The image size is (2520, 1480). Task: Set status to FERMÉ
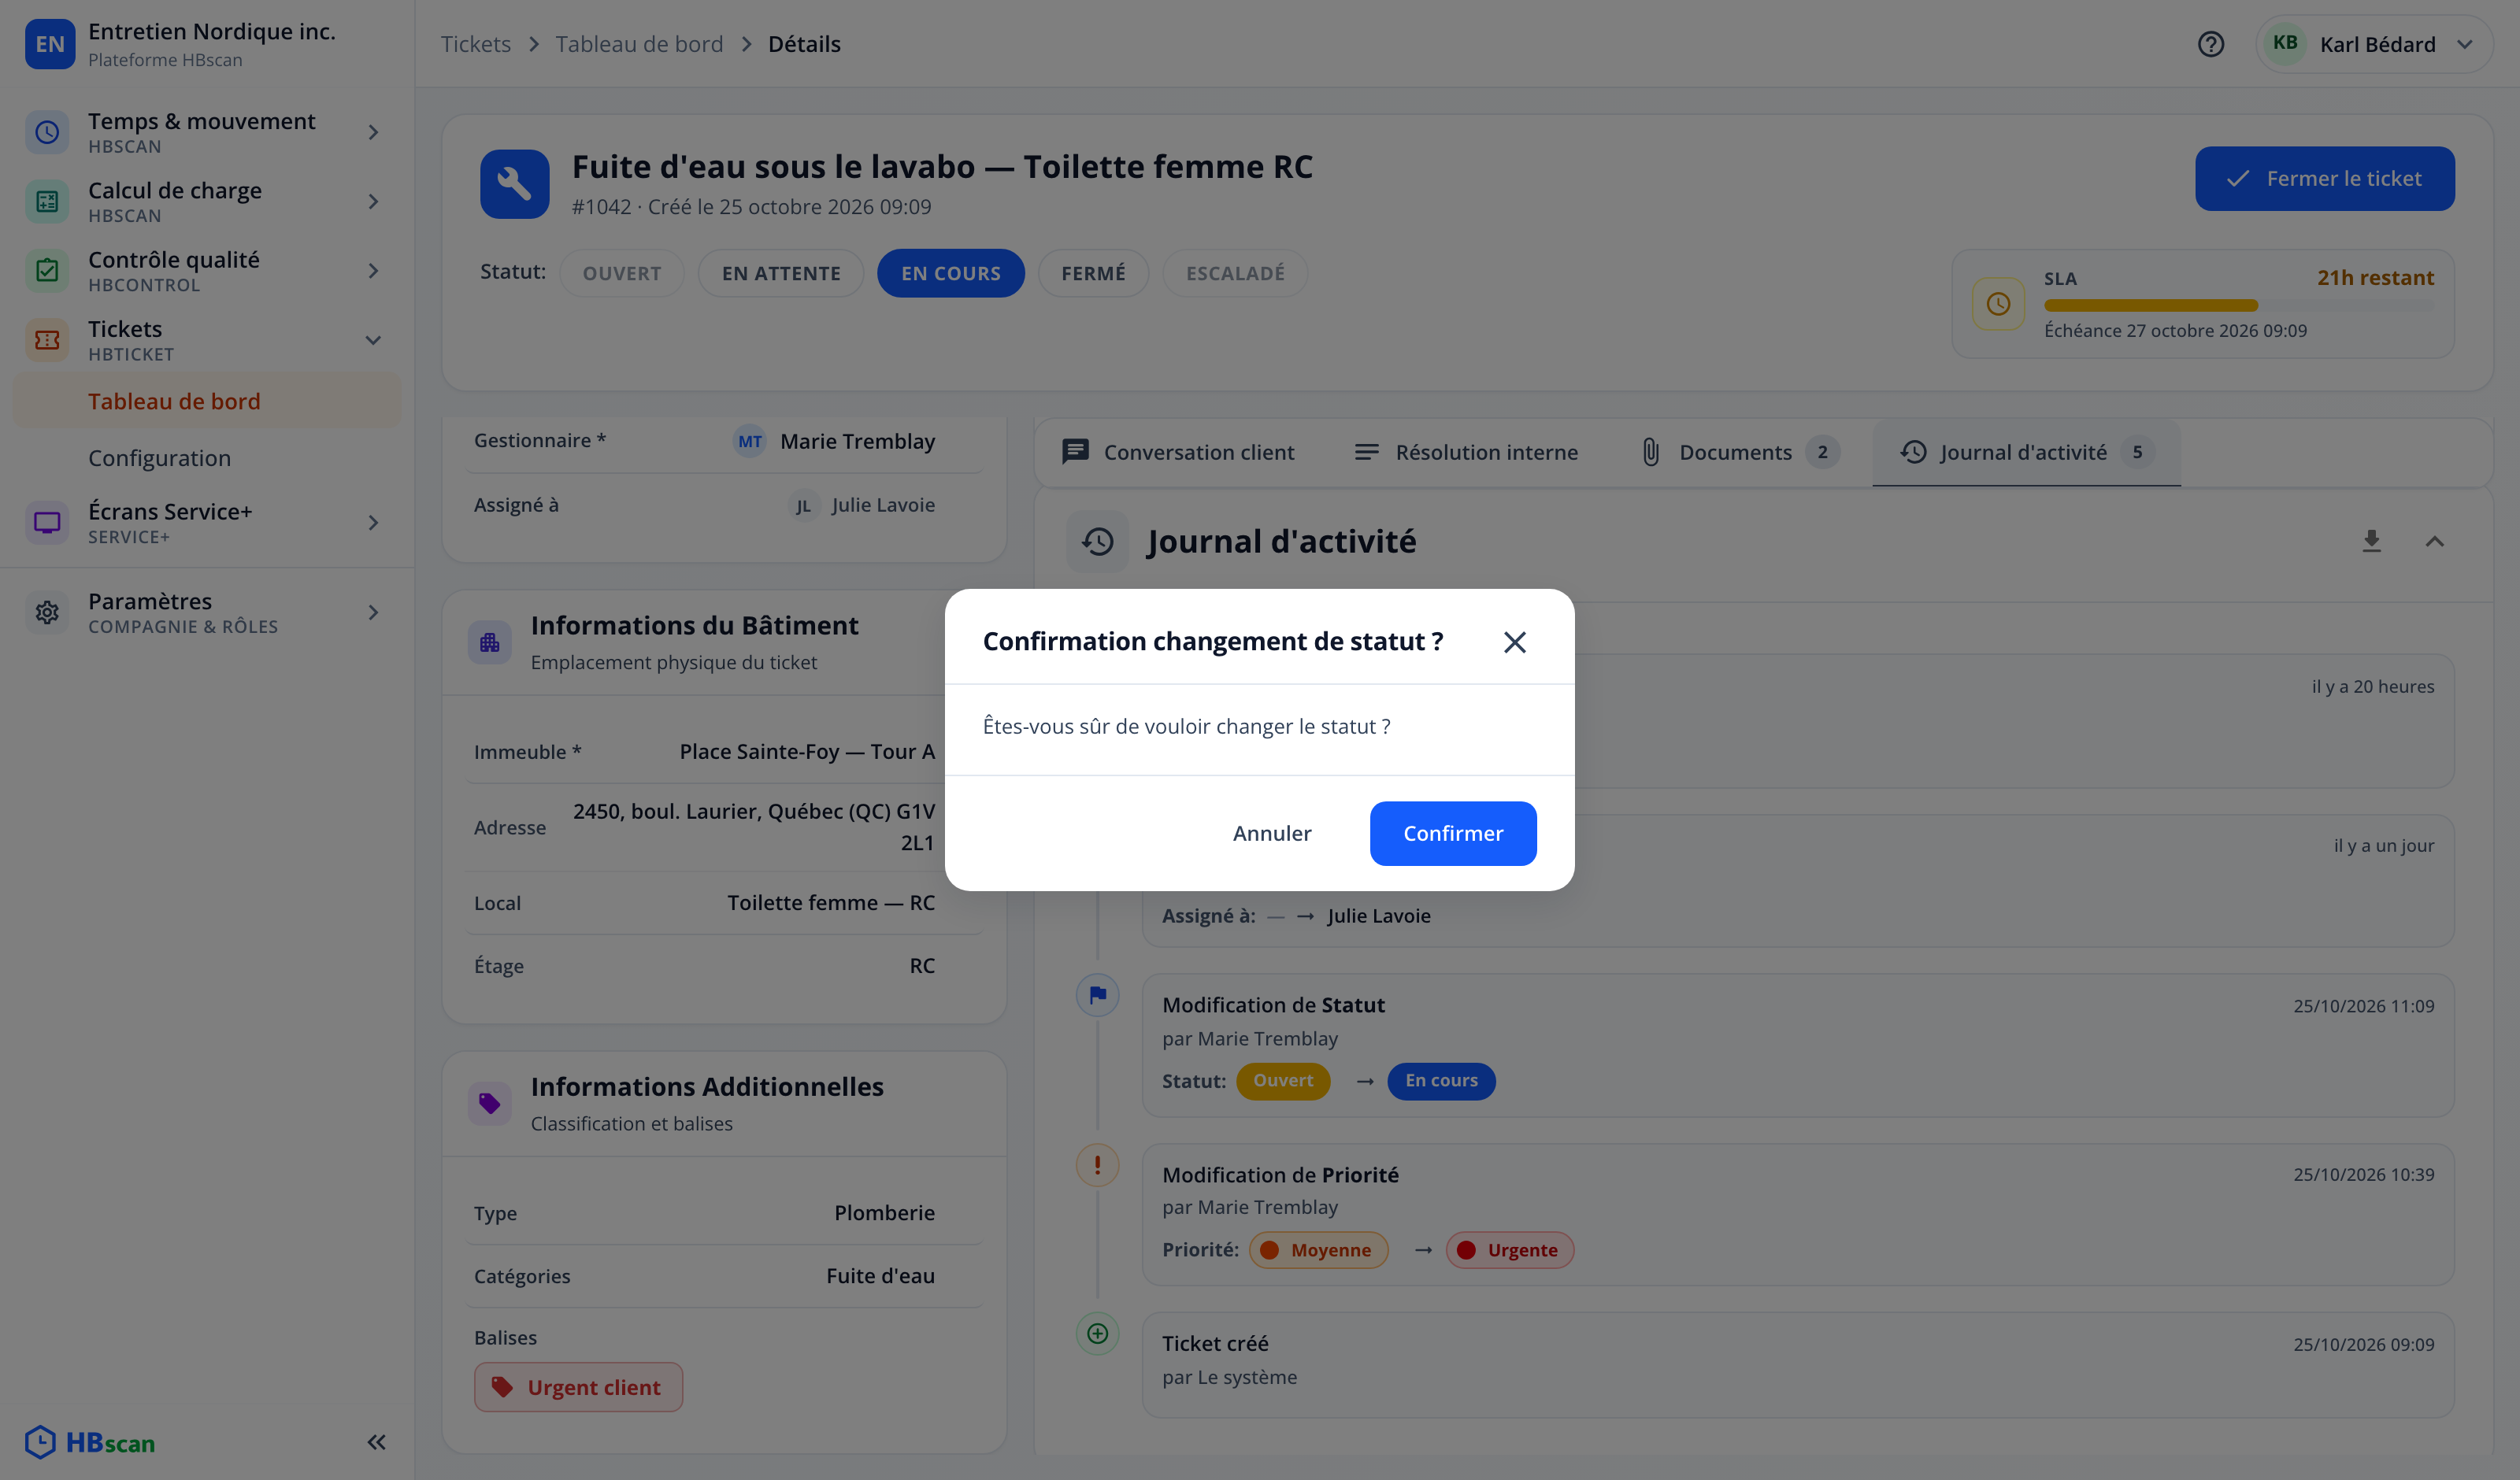pyautogui.click(x=1093, y=273)
